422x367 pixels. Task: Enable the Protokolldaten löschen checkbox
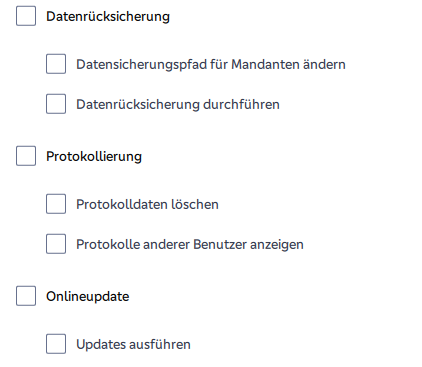(x=56, y=204)
